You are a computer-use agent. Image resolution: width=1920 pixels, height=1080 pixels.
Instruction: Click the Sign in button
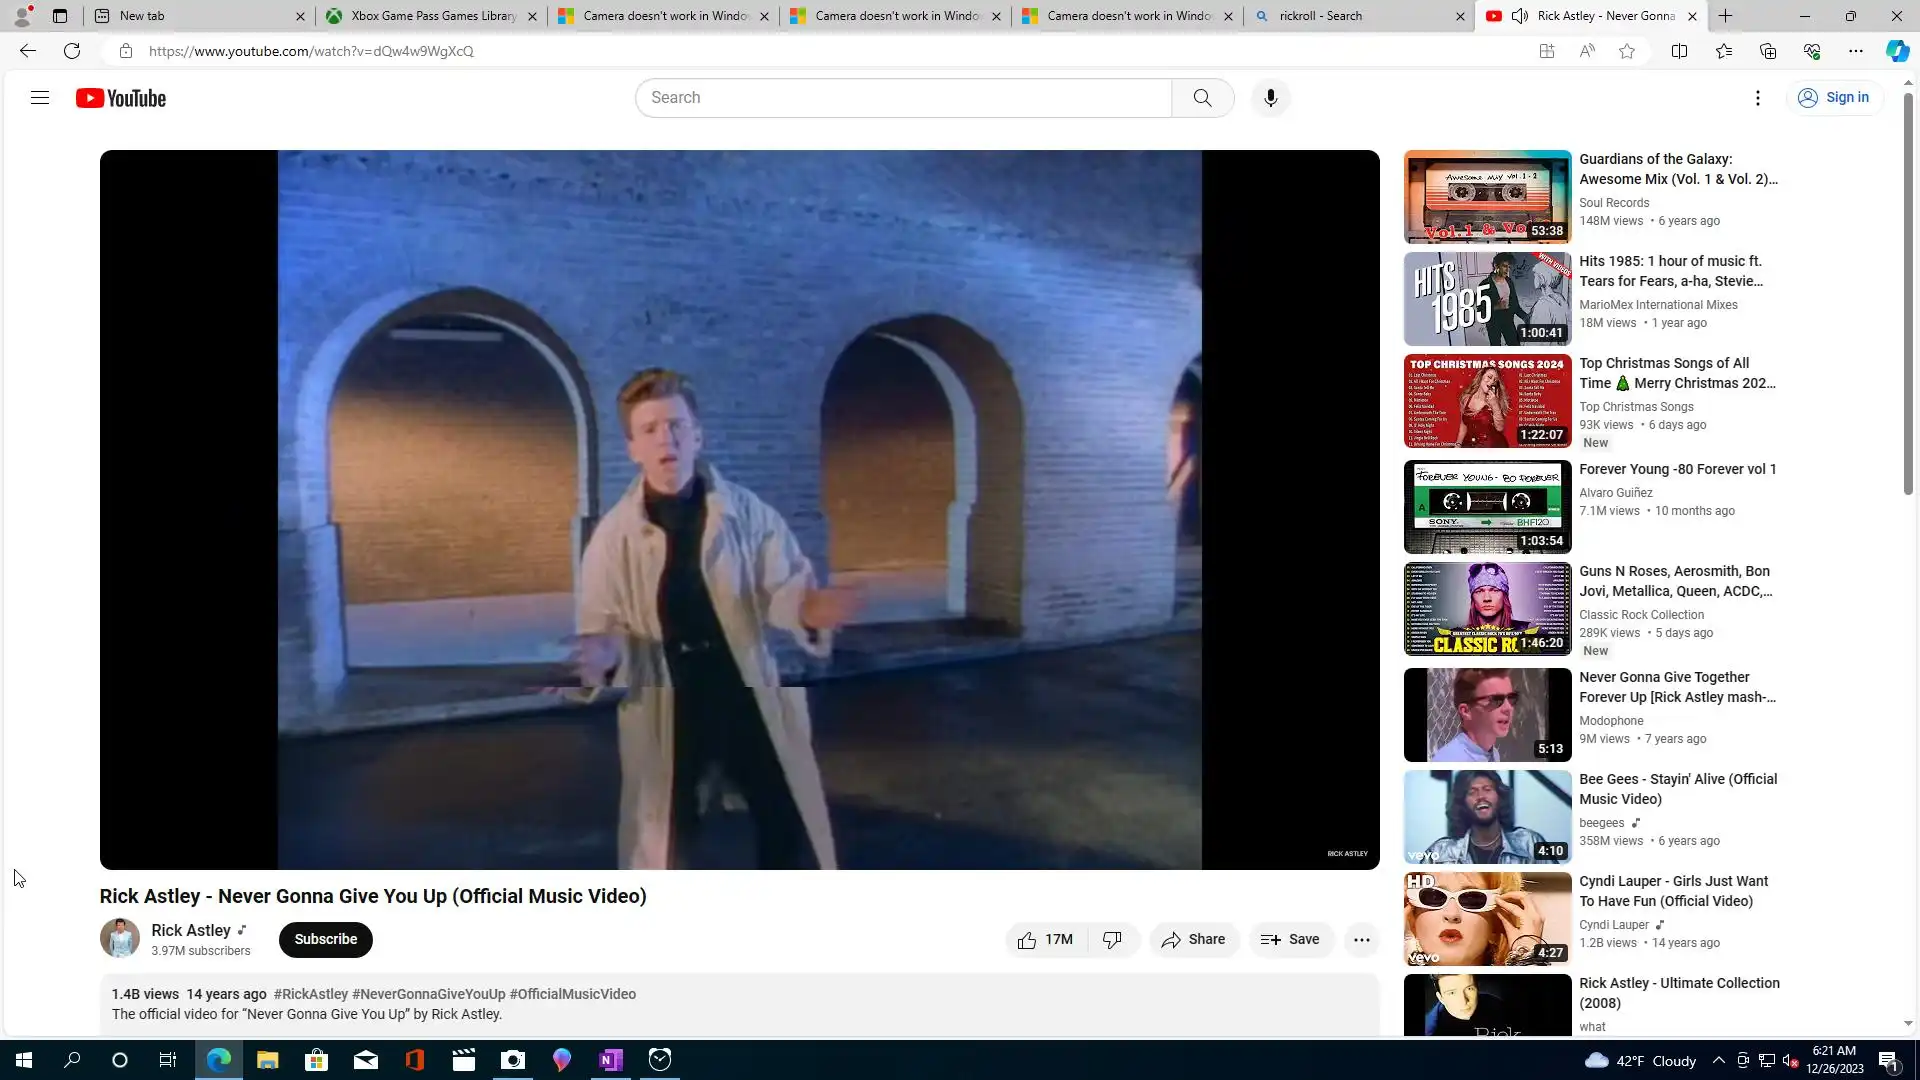(1833, 98)
